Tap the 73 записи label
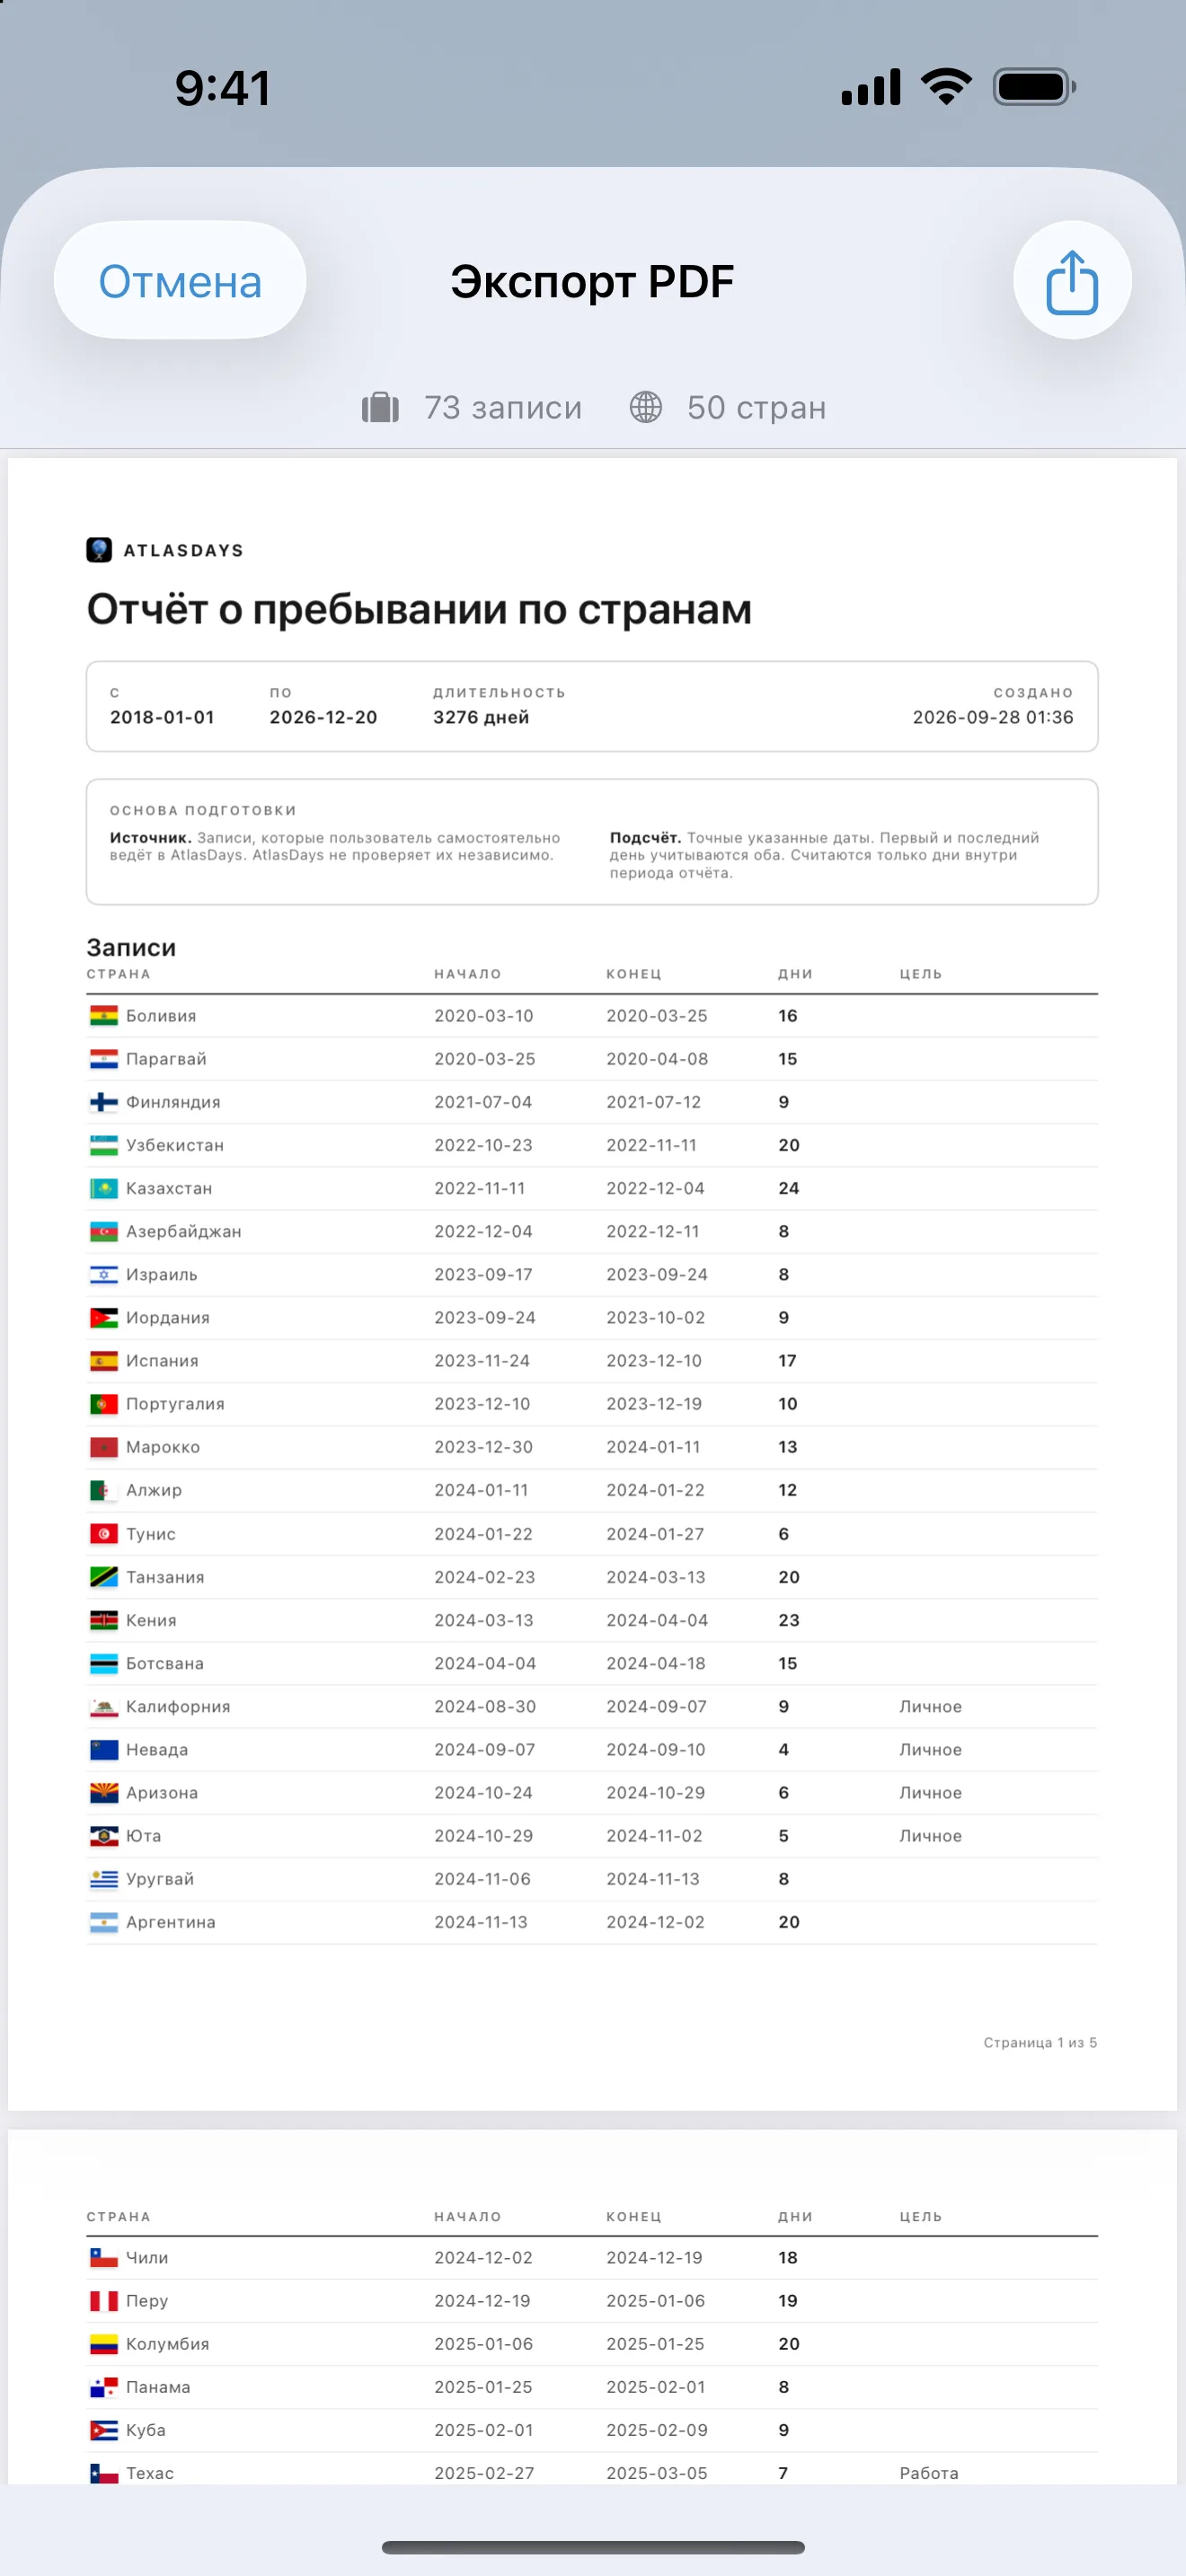The width and height of the screenshot is (1186, 2576). 503,408
